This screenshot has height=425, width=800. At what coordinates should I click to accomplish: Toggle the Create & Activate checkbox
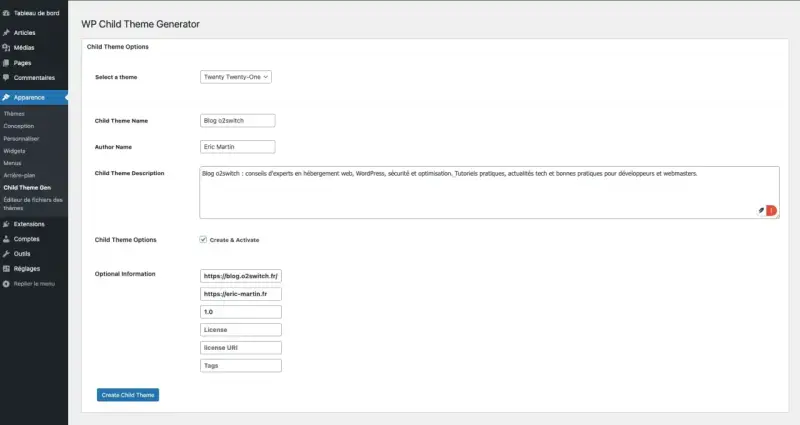pyautogui.click(x=203, y=239)
